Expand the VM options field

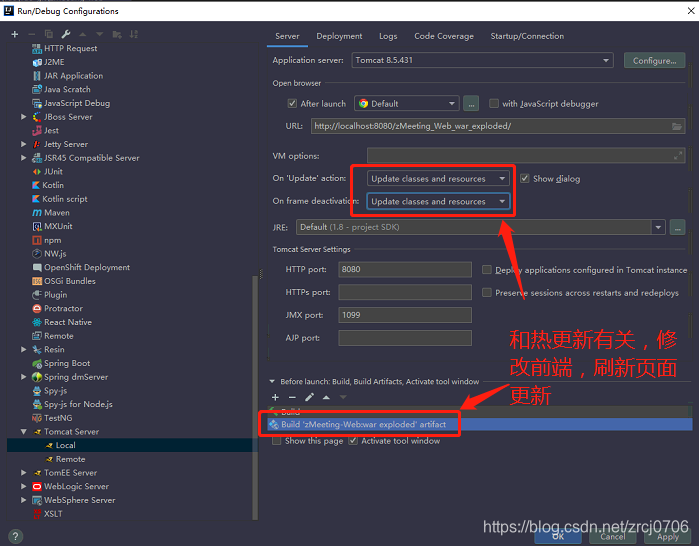[x=678, y=156]
